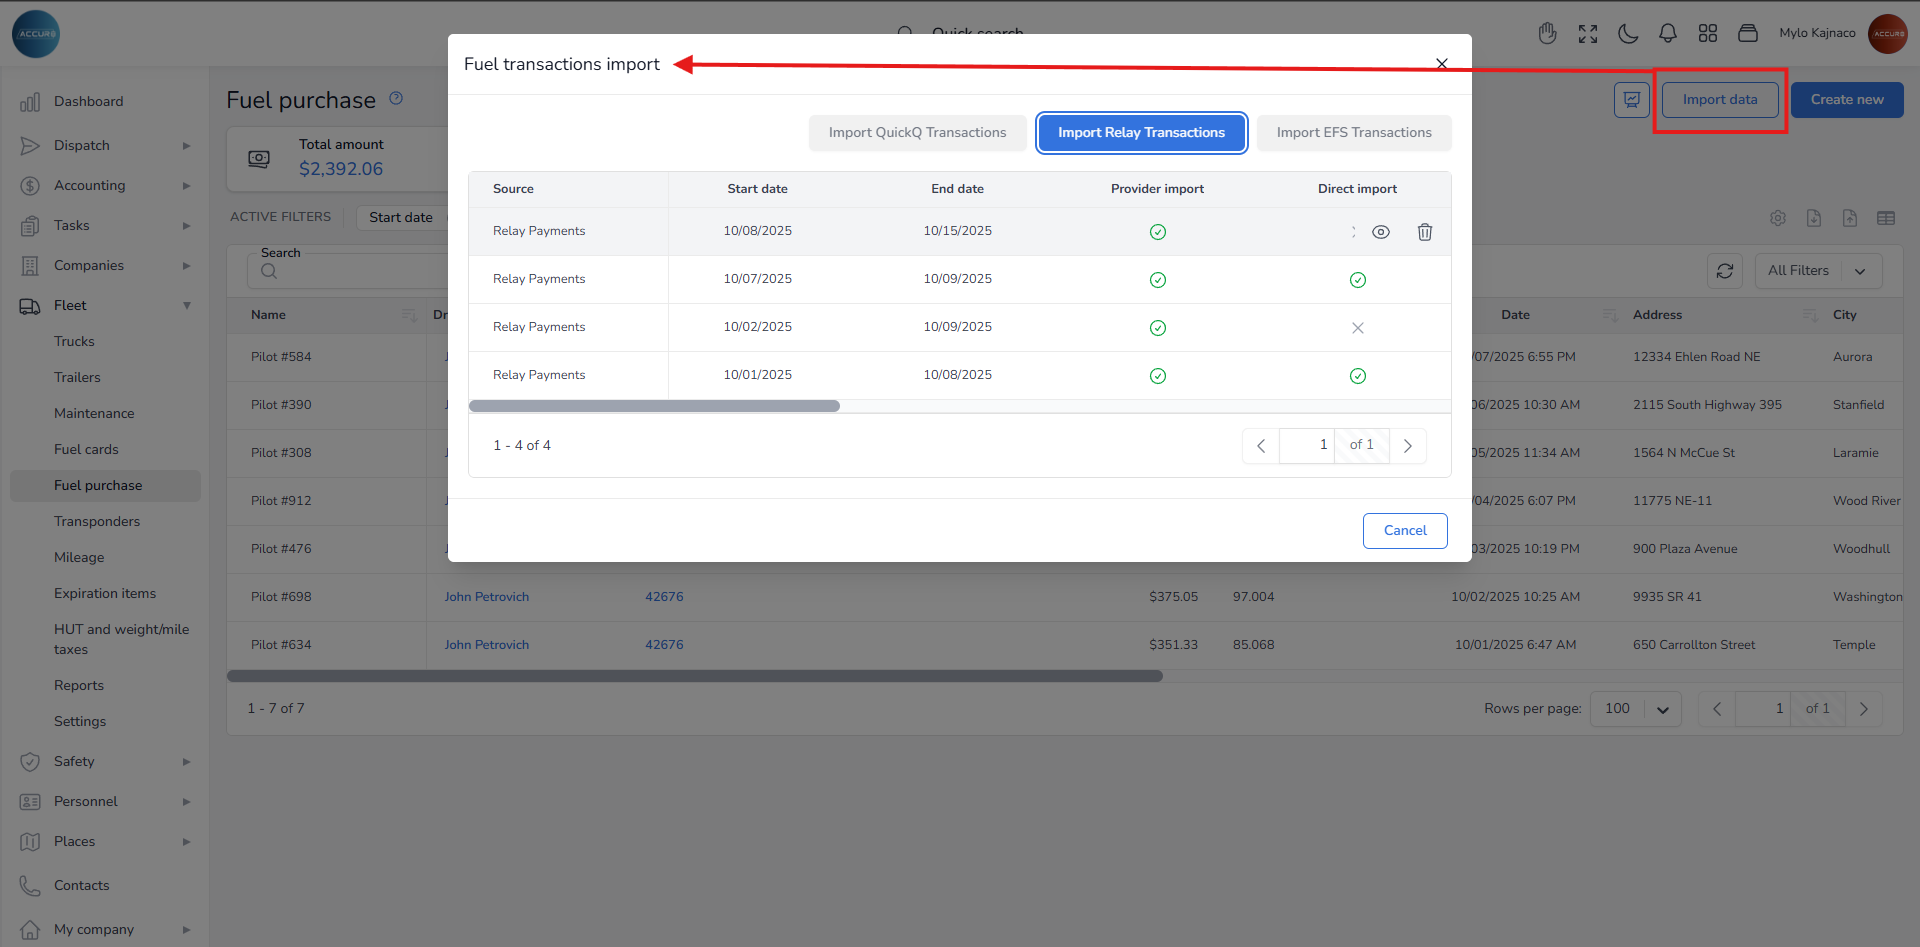Open the apps grid icon
The height and width of the screenshot is (947, 1920).
pos(1707,34)
